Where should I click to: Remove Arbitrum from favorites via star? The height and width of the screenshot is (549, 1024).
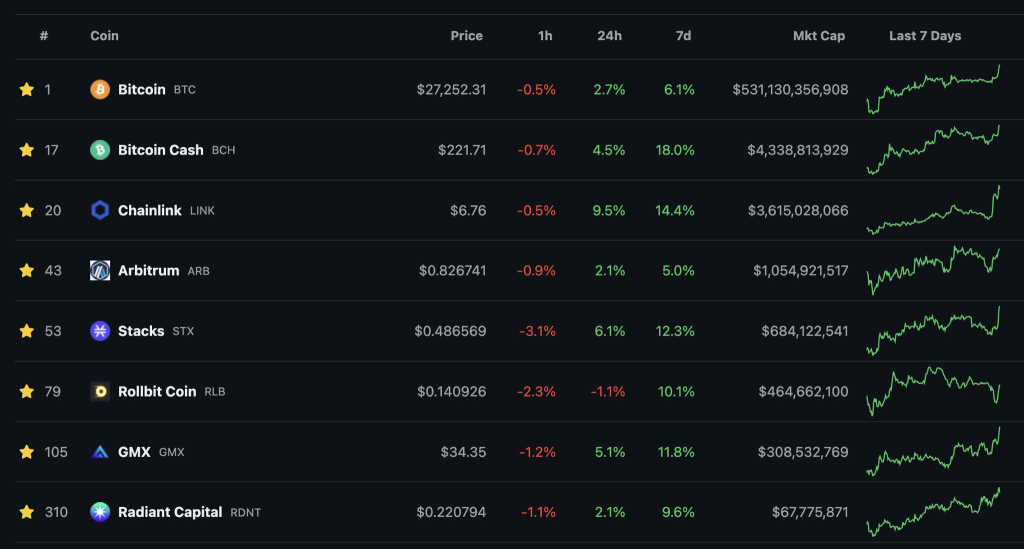click(27, 270)
